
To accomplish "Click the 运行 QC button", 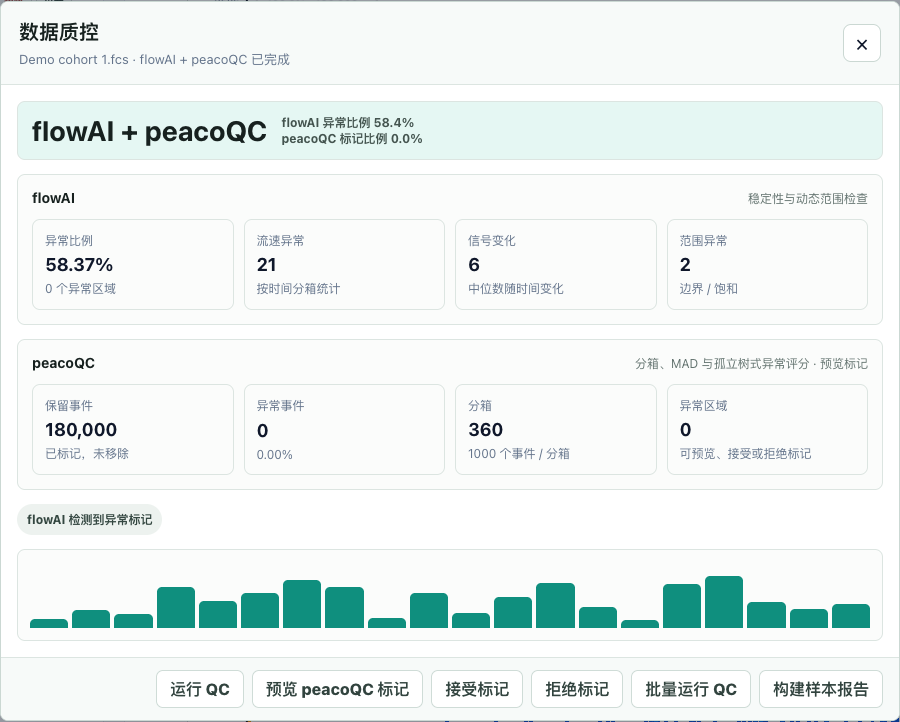I will click(200, 689).
